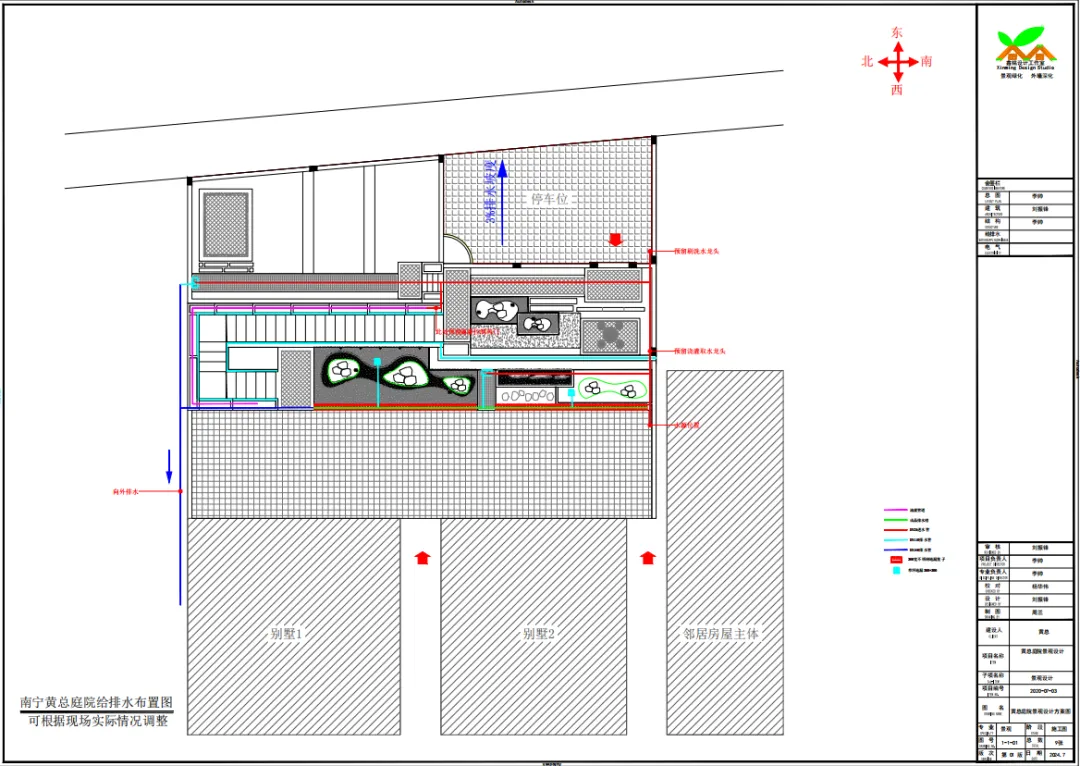
Task: Select the 预留浇灌取水龙头 annotation
Action: coord(699,351)
